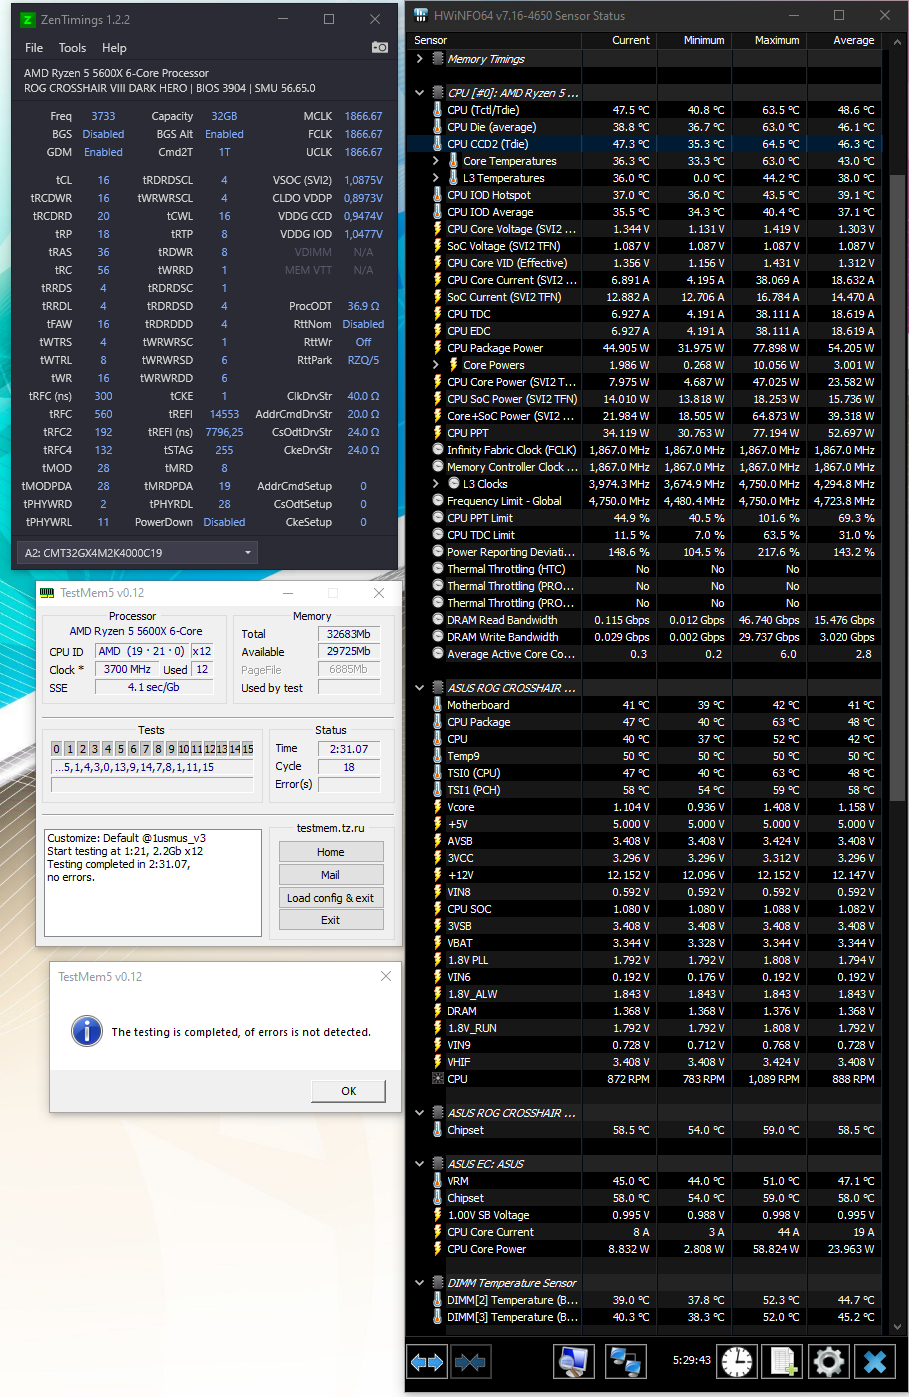909x1397 pixels.
Task: Expand the Core Powers subgroup
Action: [x=436, y=365]
